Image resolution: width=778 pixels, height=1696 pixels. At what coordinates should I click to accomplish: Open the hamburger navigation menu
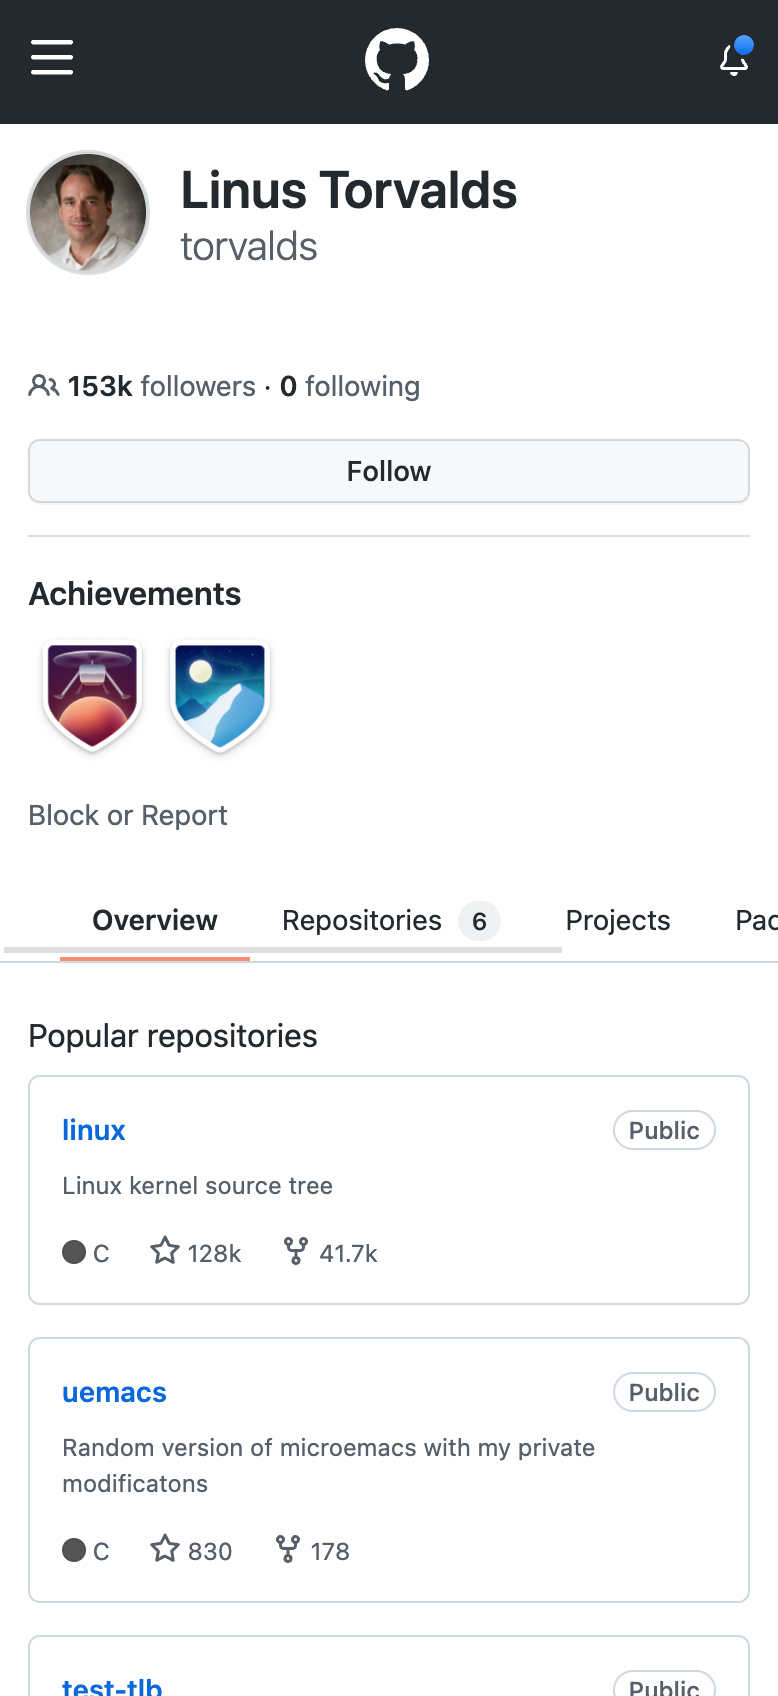tap(52, 58)
